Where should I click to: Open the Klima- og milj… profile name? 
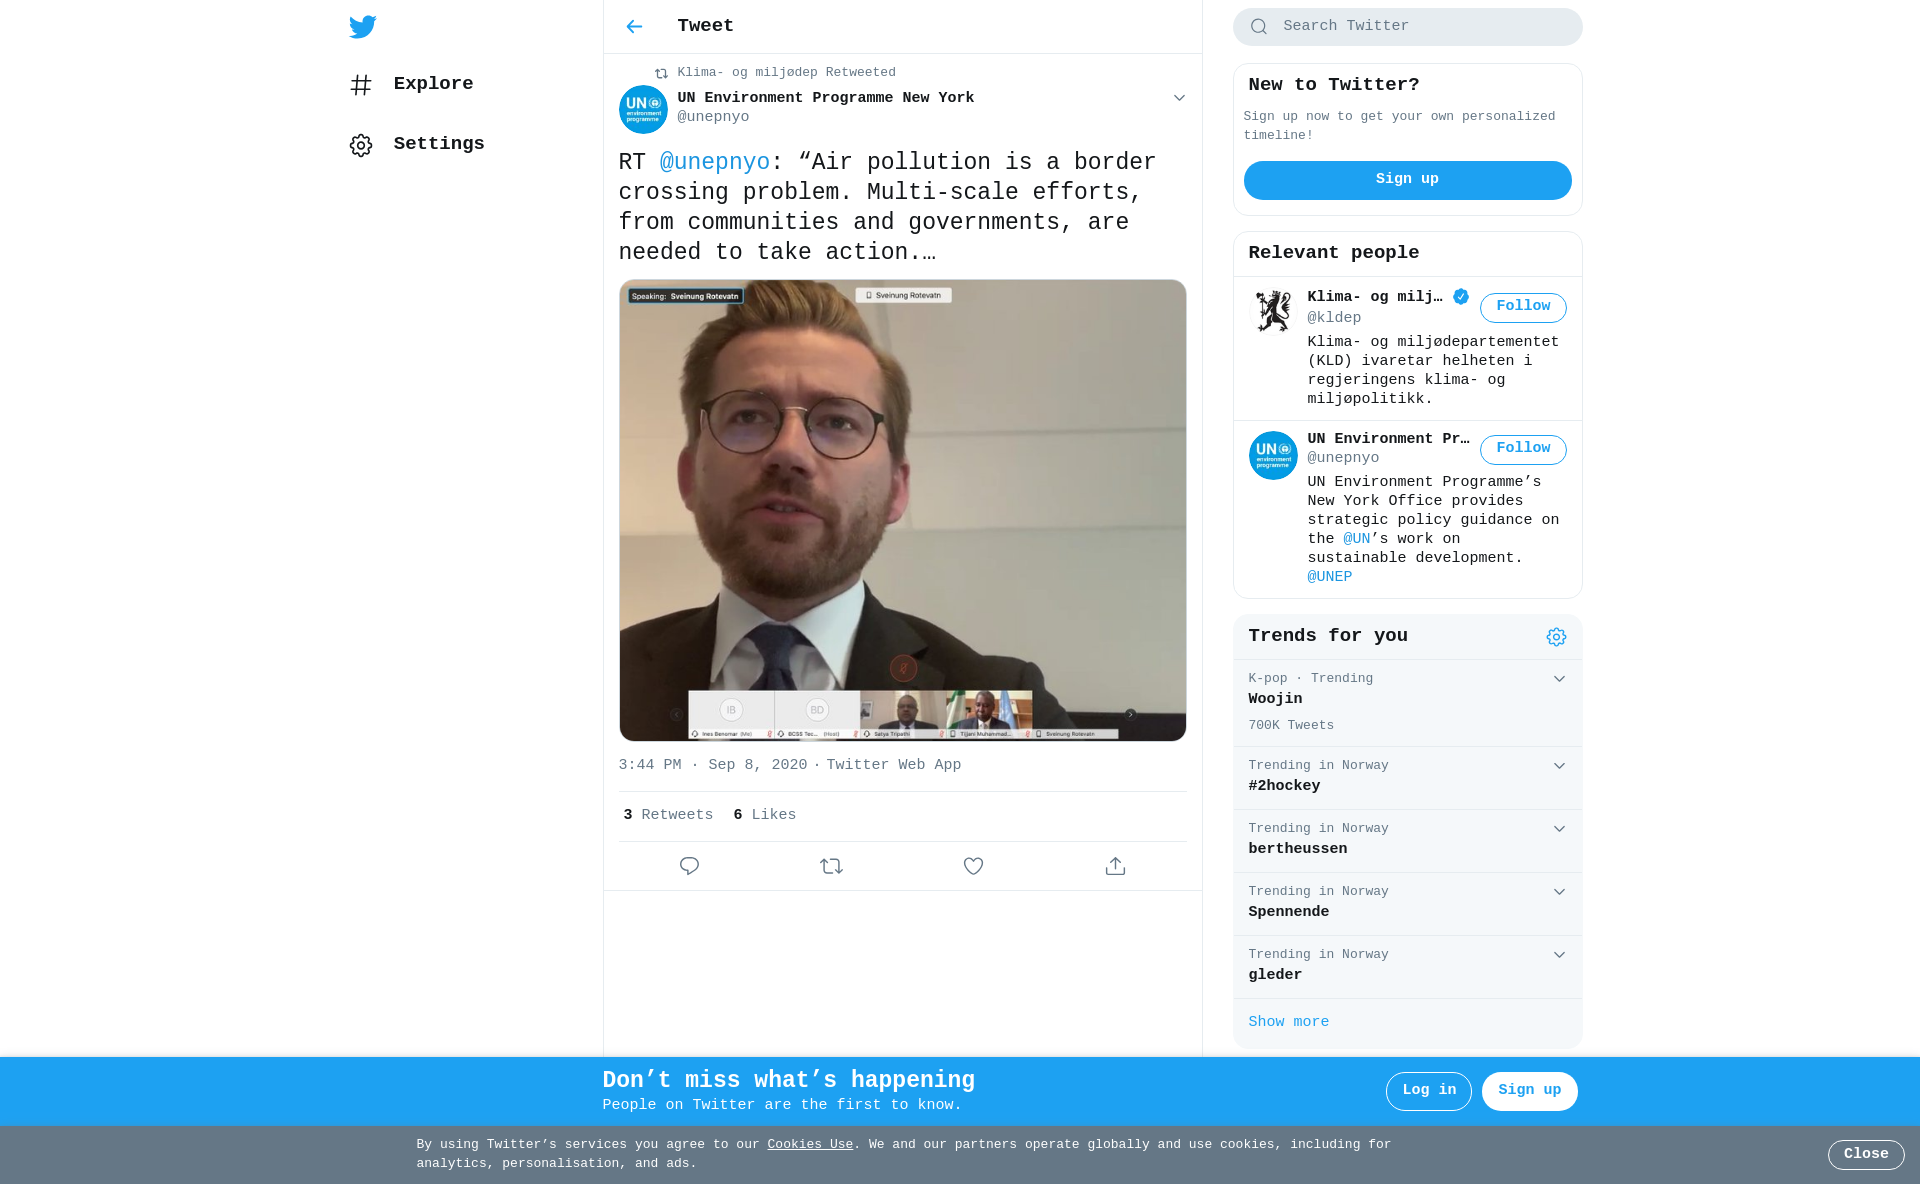click(x=1374, y=297)
